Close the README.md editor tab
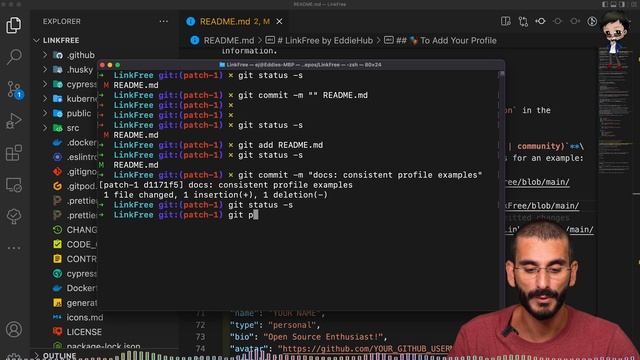The image size is (640, 360). click(279, 21)
